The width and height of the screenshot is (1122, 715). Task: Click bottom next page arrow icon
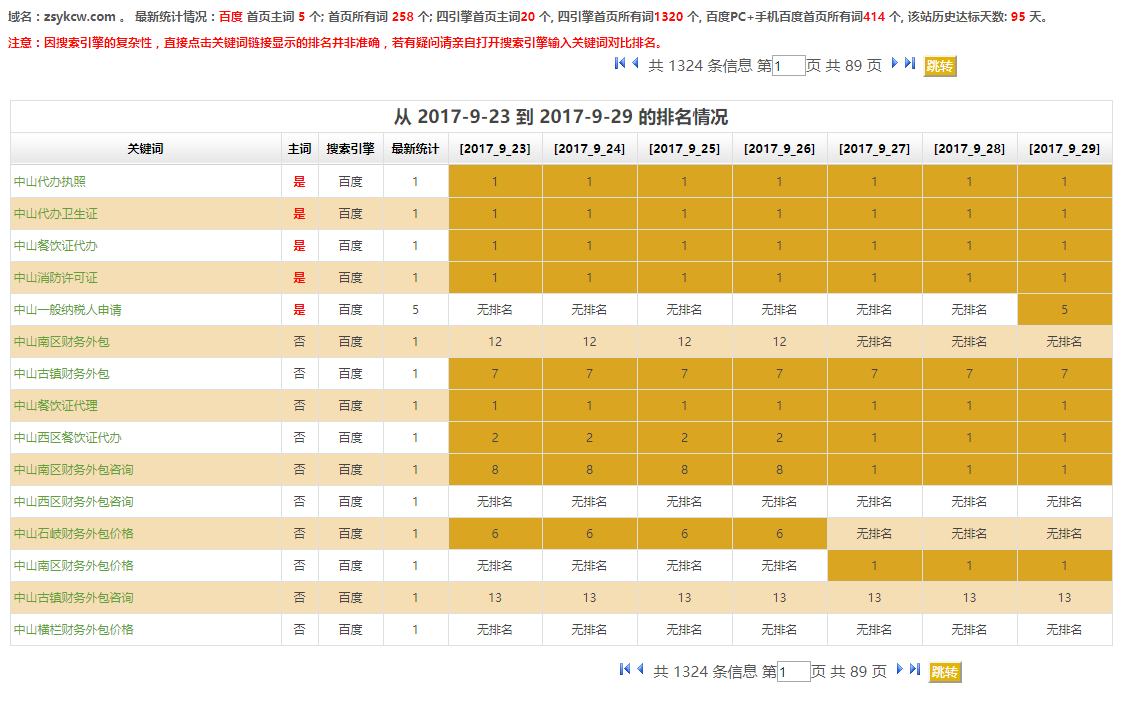(x=900, y=670)
